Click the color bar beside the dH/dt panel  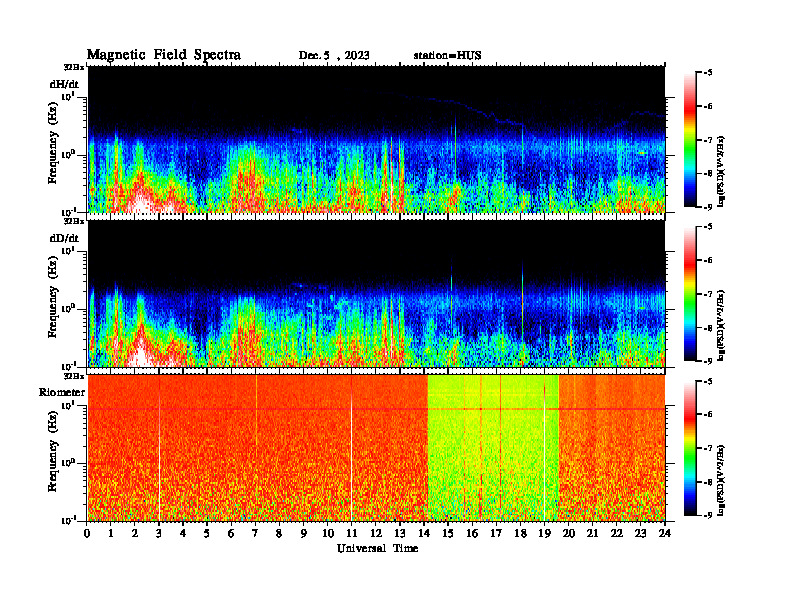coord(690,140)
